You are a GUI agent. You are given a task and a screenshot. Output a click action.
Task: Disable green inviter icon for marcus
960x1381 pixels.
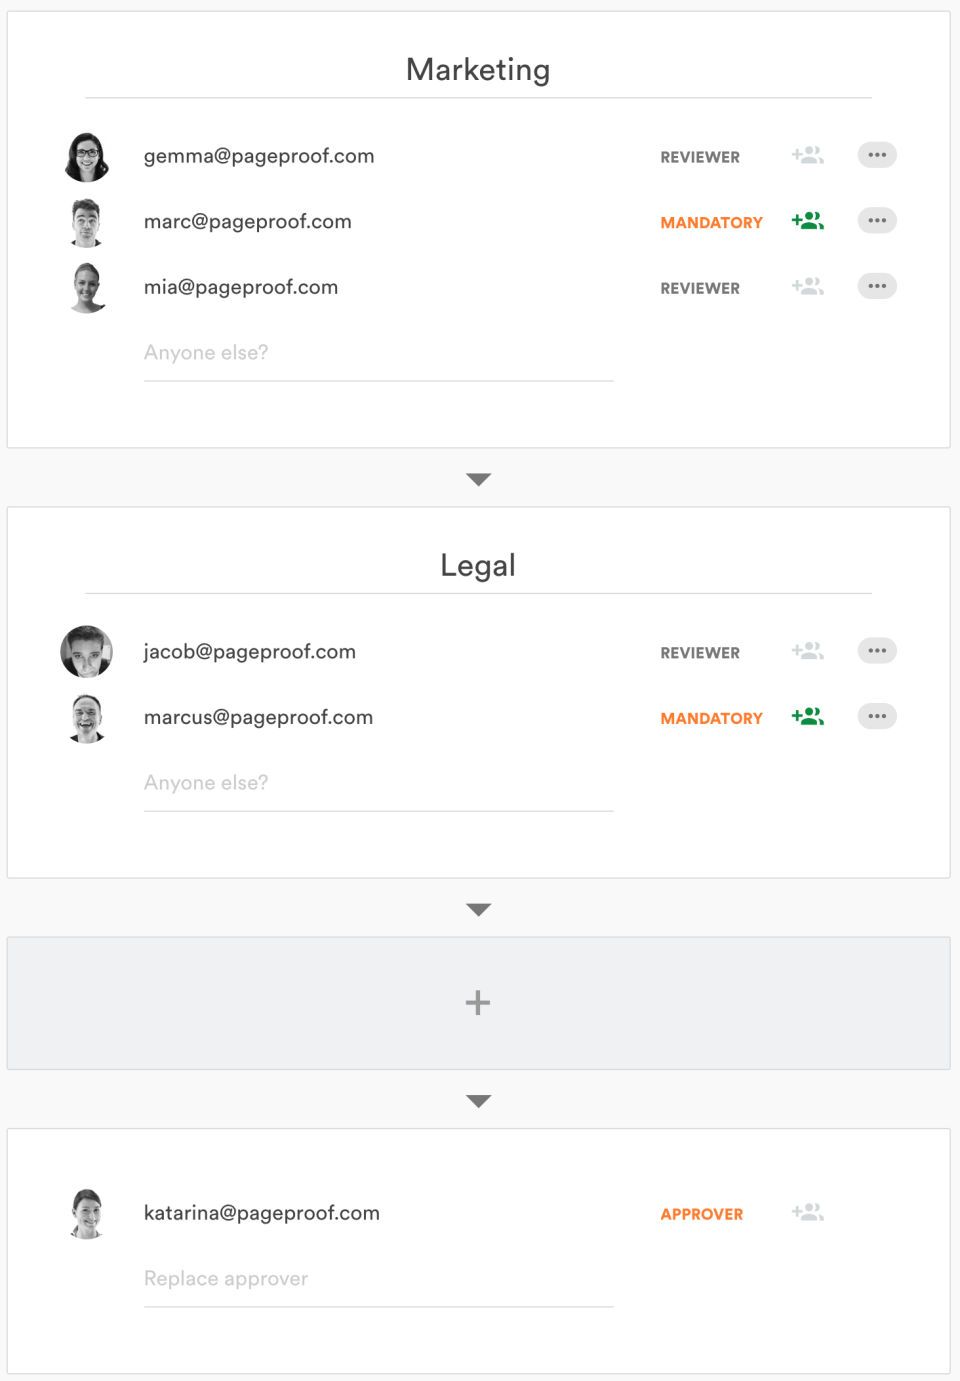pos(808,717)
